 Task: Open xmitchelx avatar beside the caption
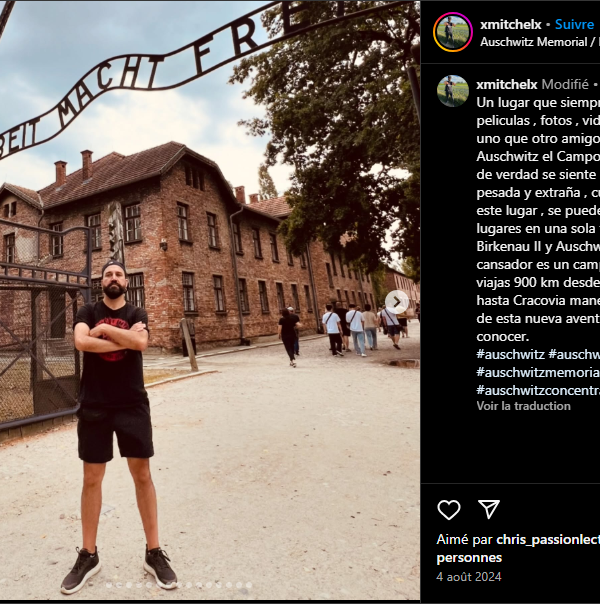tap(453, 91)
